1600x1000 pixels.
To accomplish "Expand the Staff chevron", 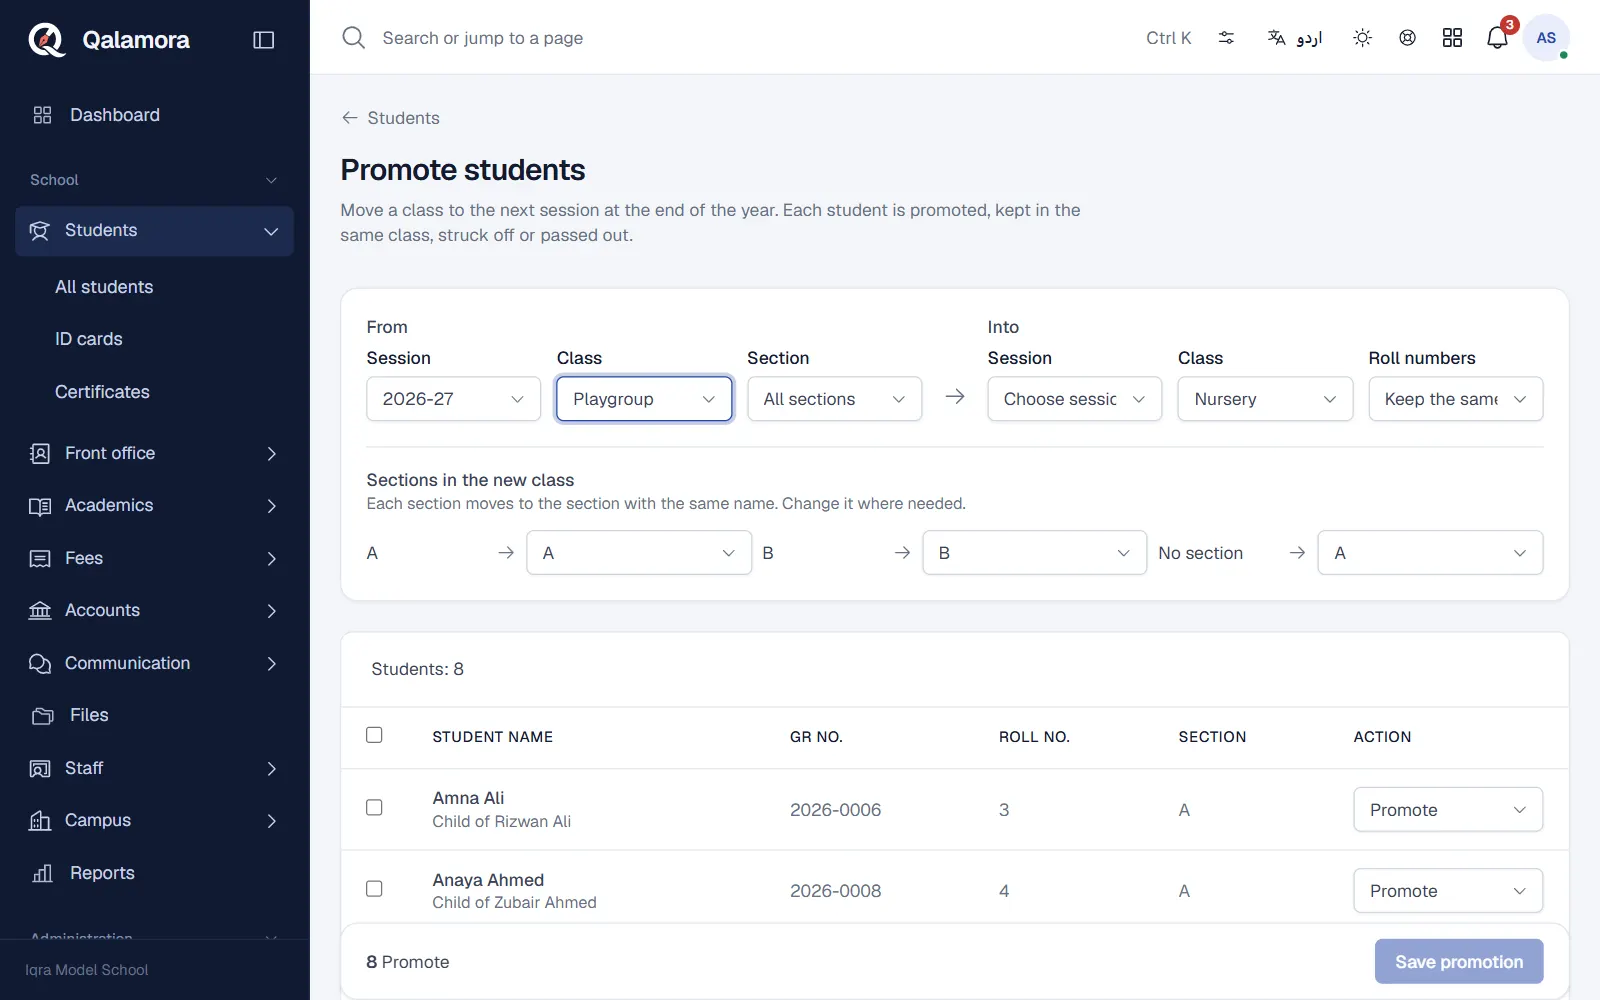I will coord(271,769).
